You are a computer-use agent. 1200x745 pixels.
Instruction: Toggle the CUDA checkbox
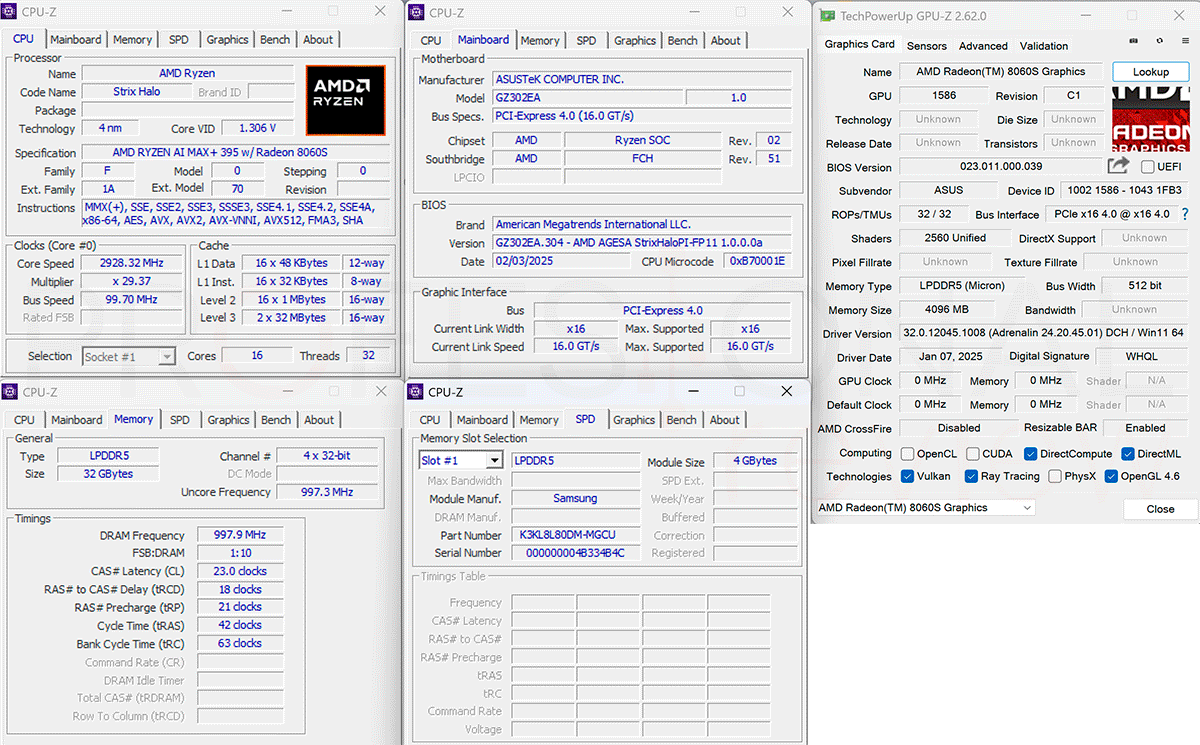972,454
